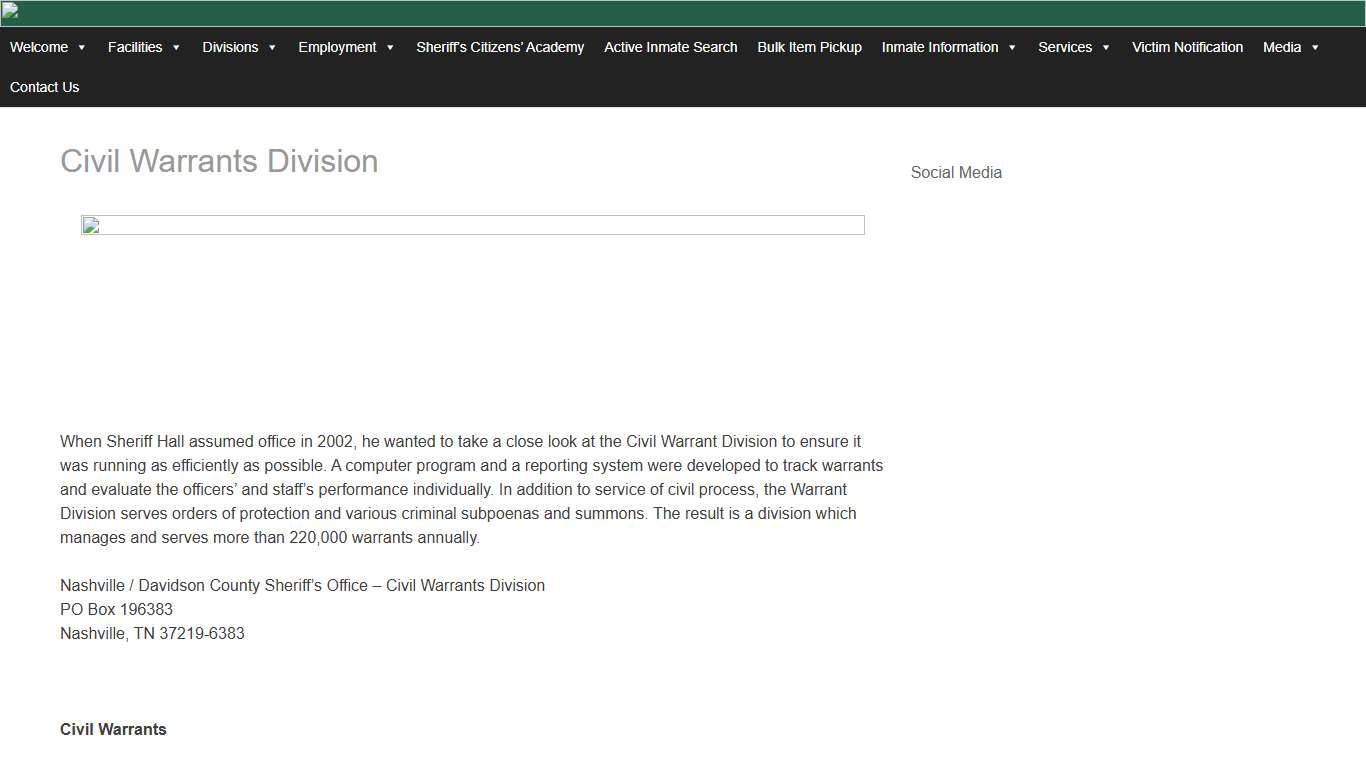Open Active Inmate Search
Viewport: 1366px width, 768px height.
pos(670,47)
